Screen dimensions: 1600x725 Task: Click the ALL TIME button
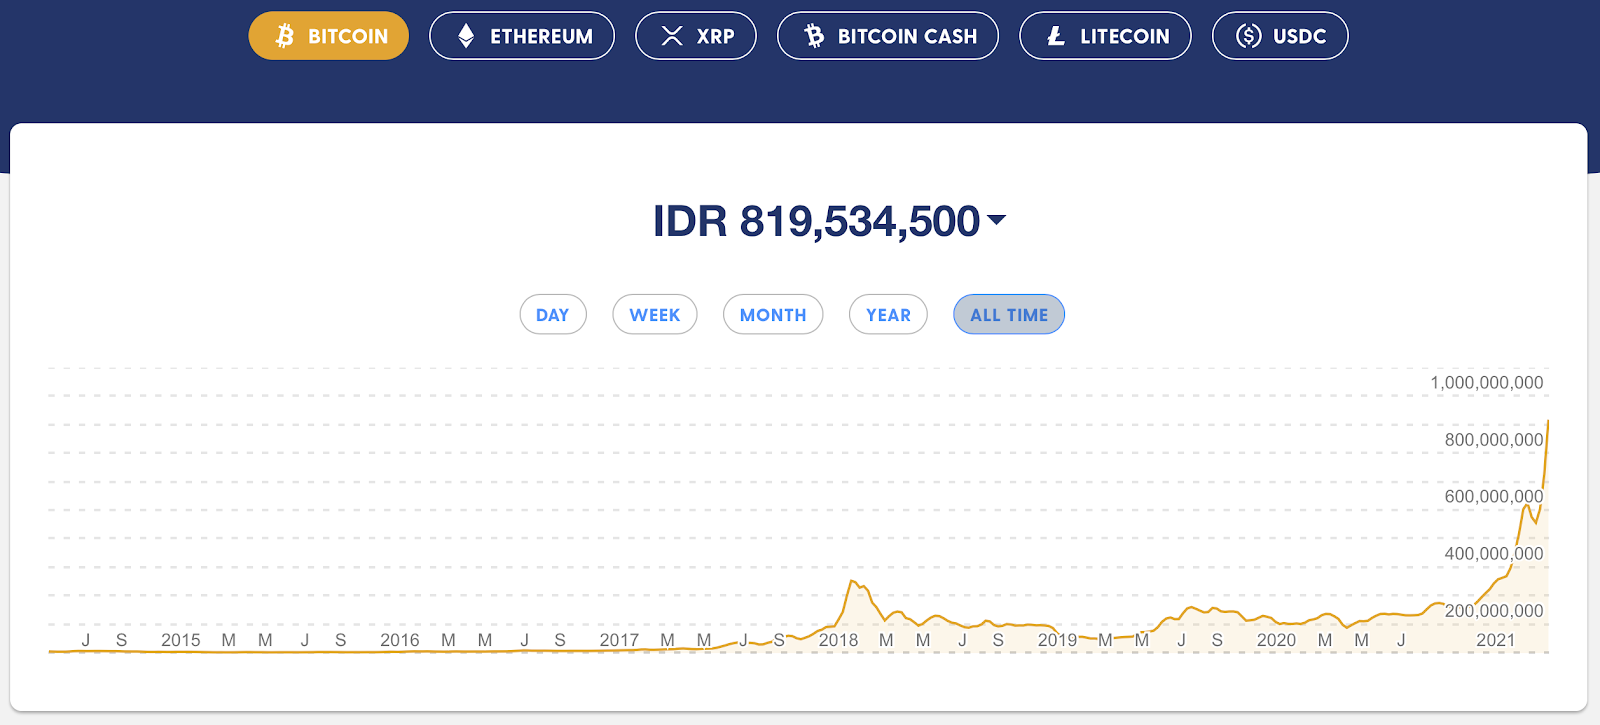point(1008,314)
